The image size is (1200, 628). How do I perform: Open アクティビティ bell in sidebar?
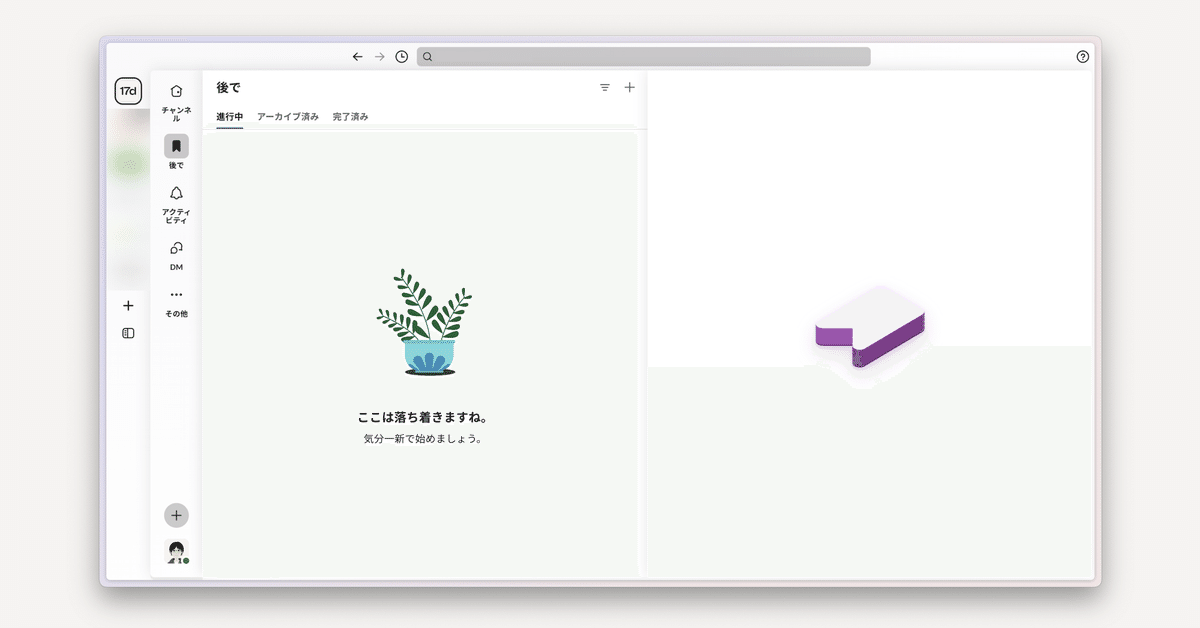[x=176, y=204]
